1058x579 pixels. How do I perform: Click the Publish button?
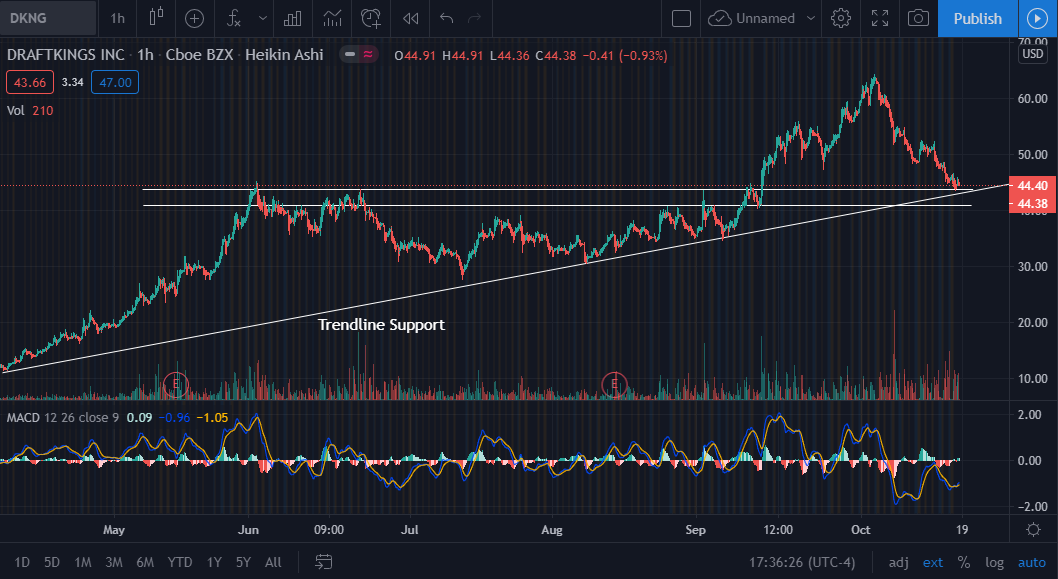[x=978, y=18]
